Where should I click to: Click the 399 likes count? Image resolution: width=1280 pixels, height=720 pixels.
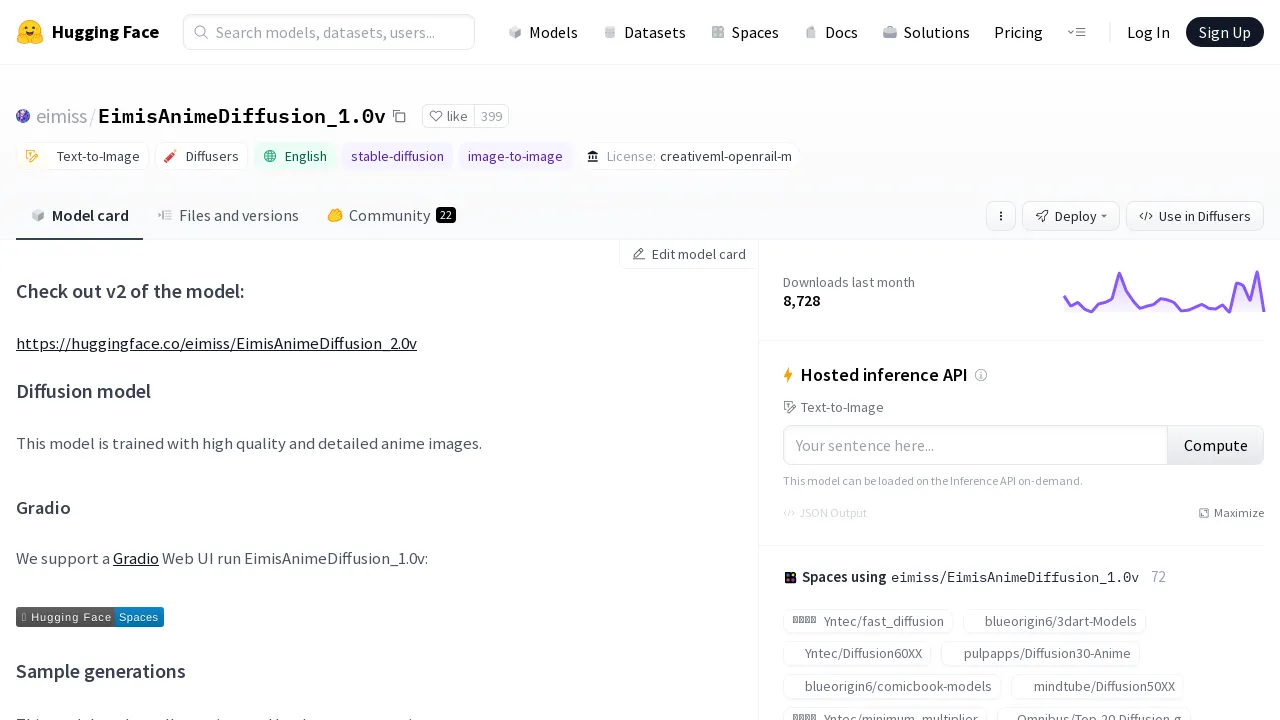(x=491, y=116)
